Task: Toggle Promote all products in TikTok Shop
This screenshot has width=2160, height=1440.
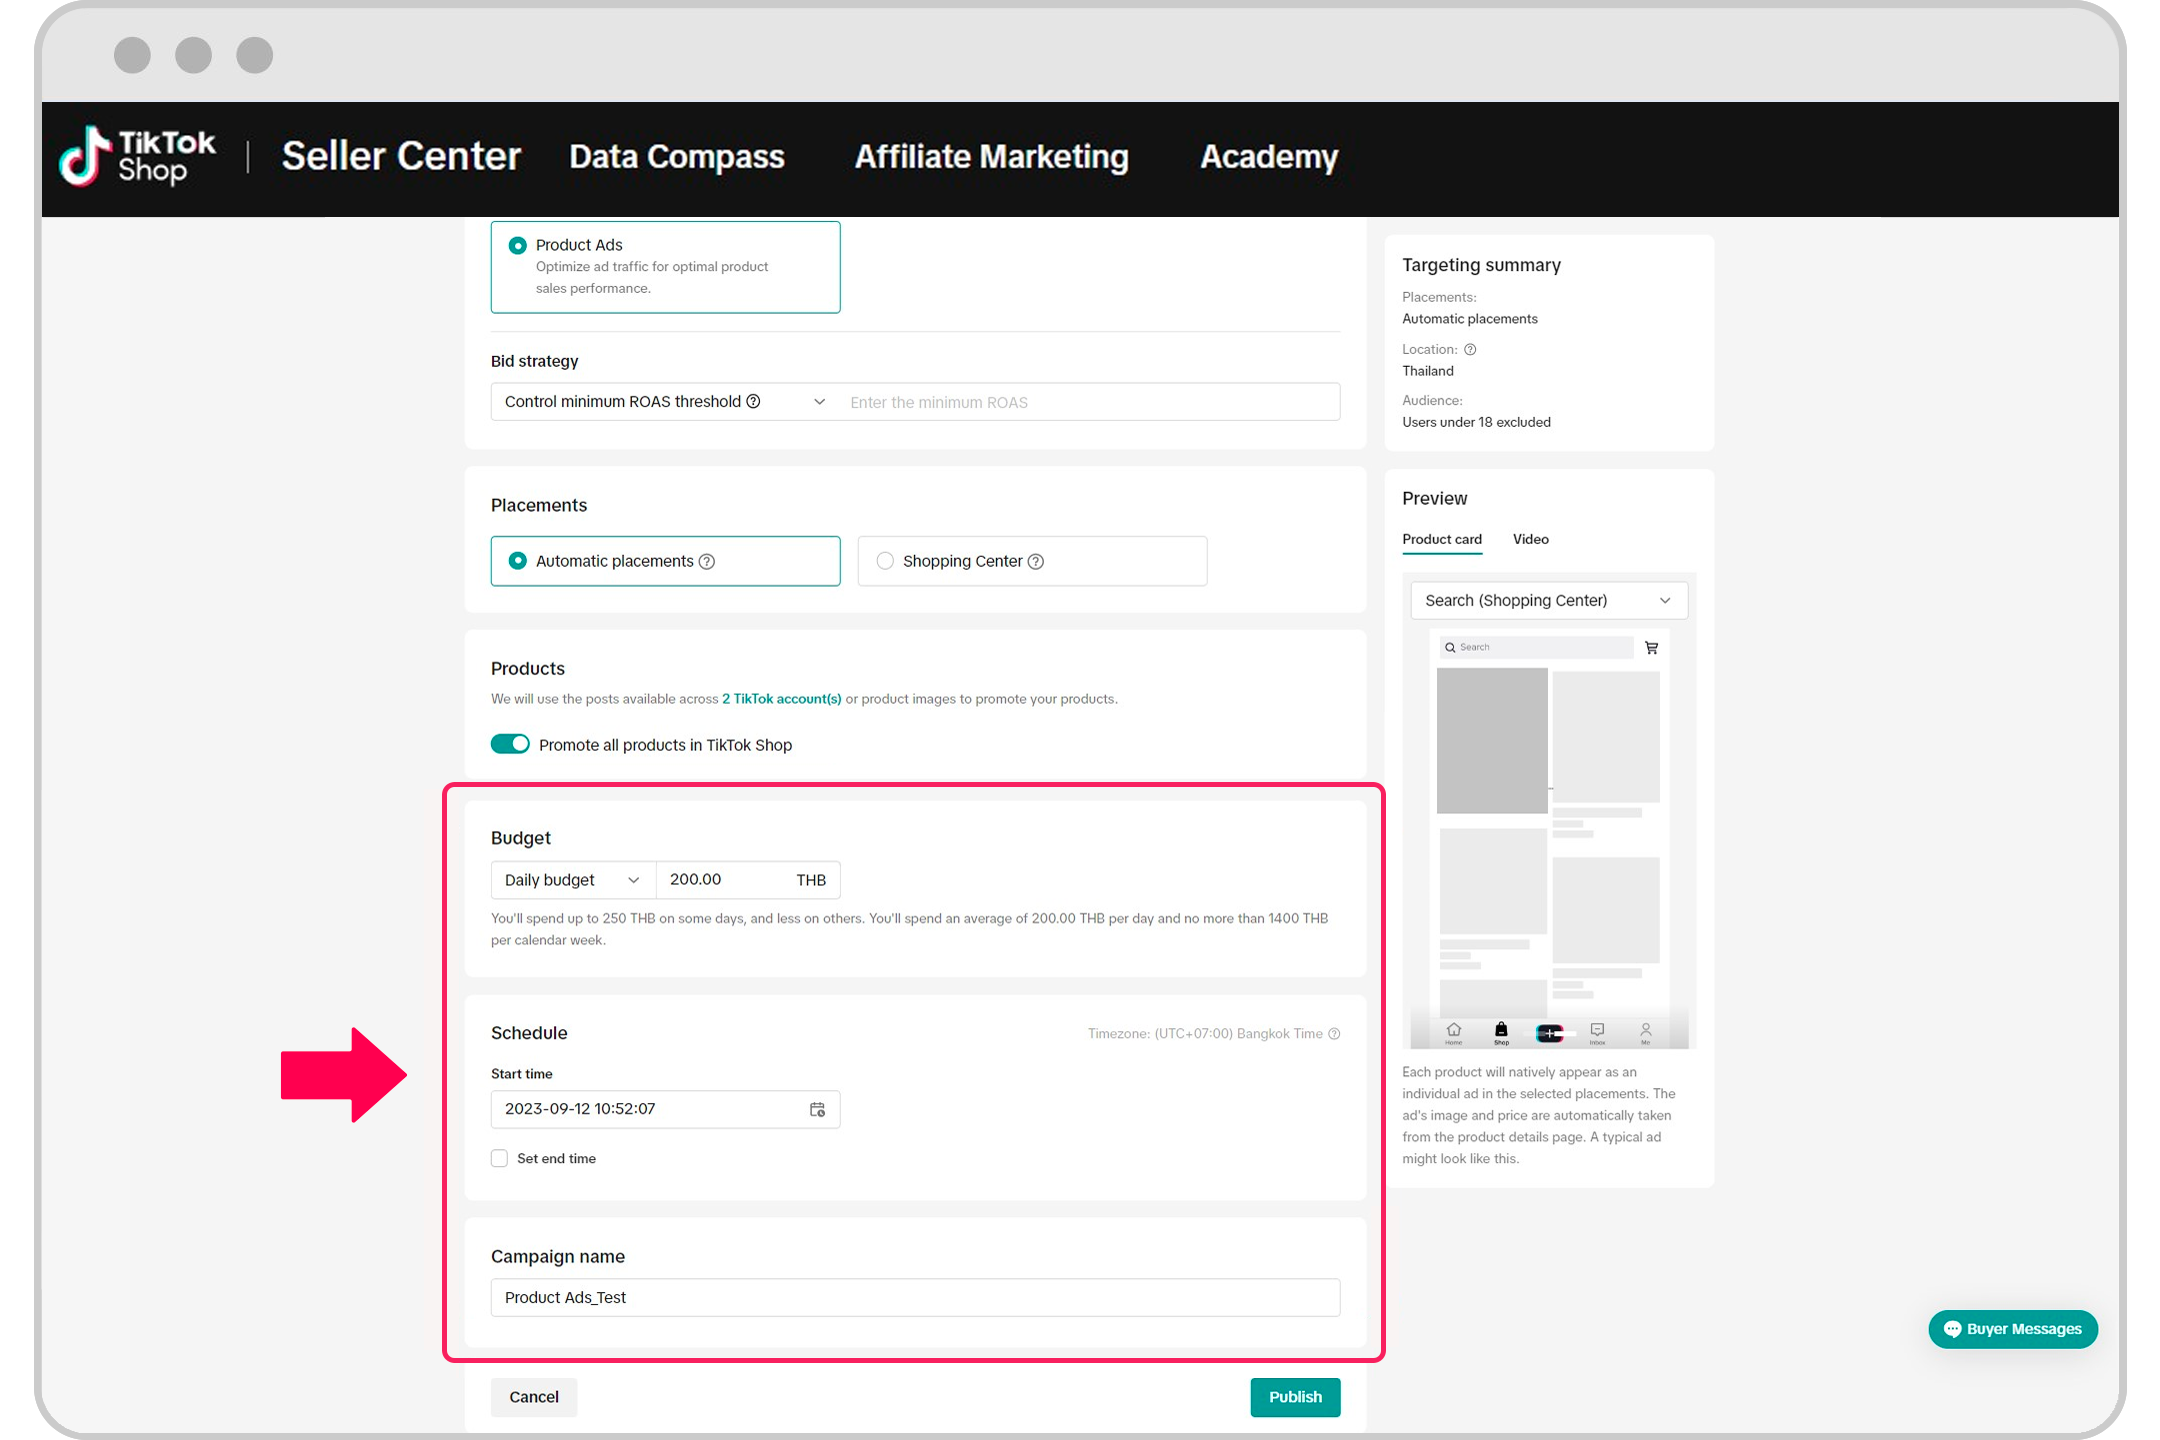Action: (510, 744)
